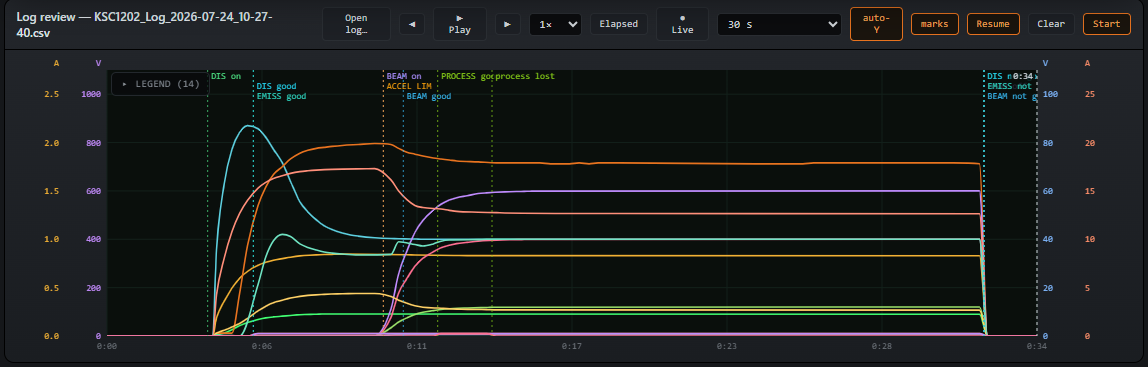Screen dimensions: 1148x367
Task: Click the 0:00 time axis label
Action: 107,345
